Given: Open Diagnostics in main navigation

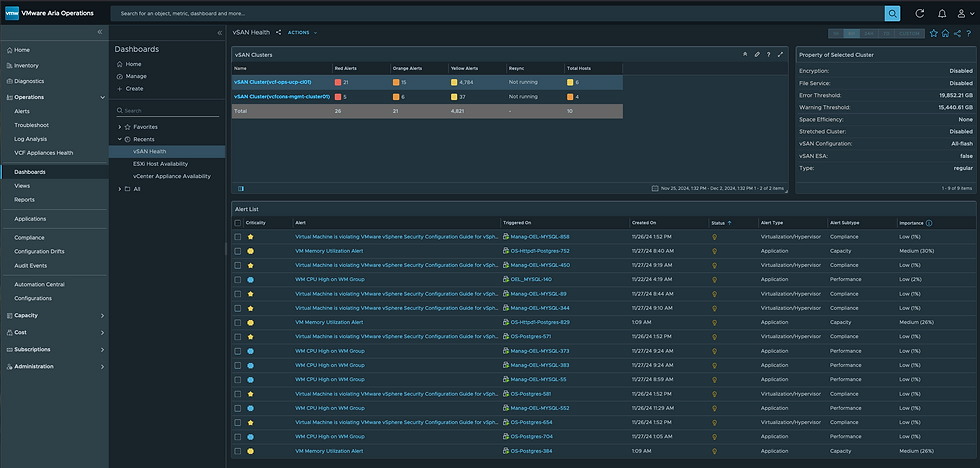Looking at the screenshot, I should [29, 81].
